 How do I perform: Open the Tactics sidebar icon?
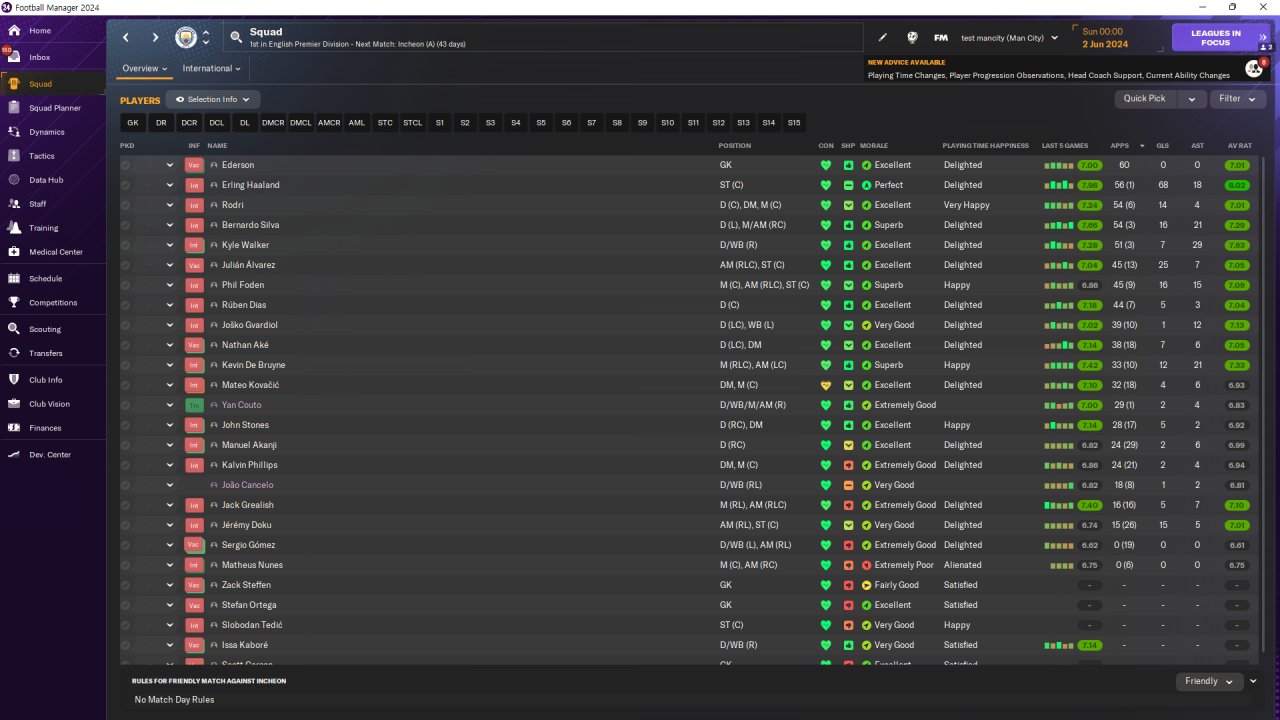pos(14,156)
